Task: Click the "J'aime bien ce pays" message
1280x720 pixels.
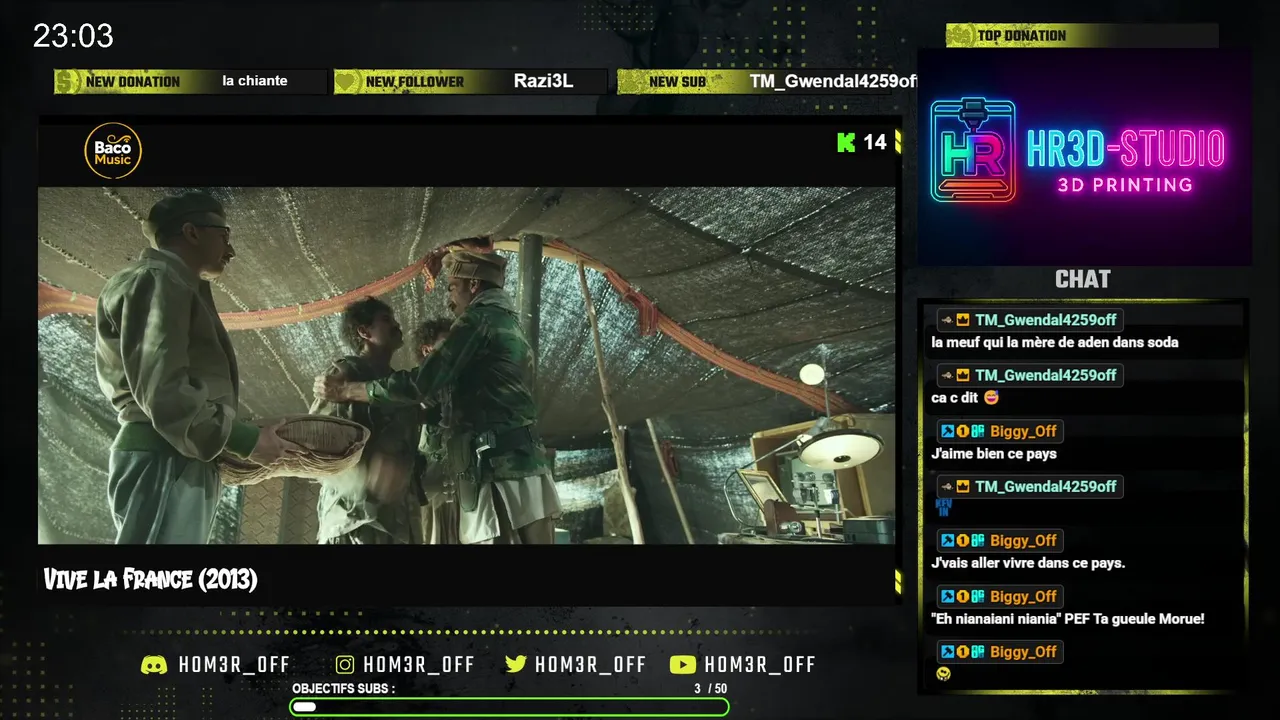Action: click(994, 454)
